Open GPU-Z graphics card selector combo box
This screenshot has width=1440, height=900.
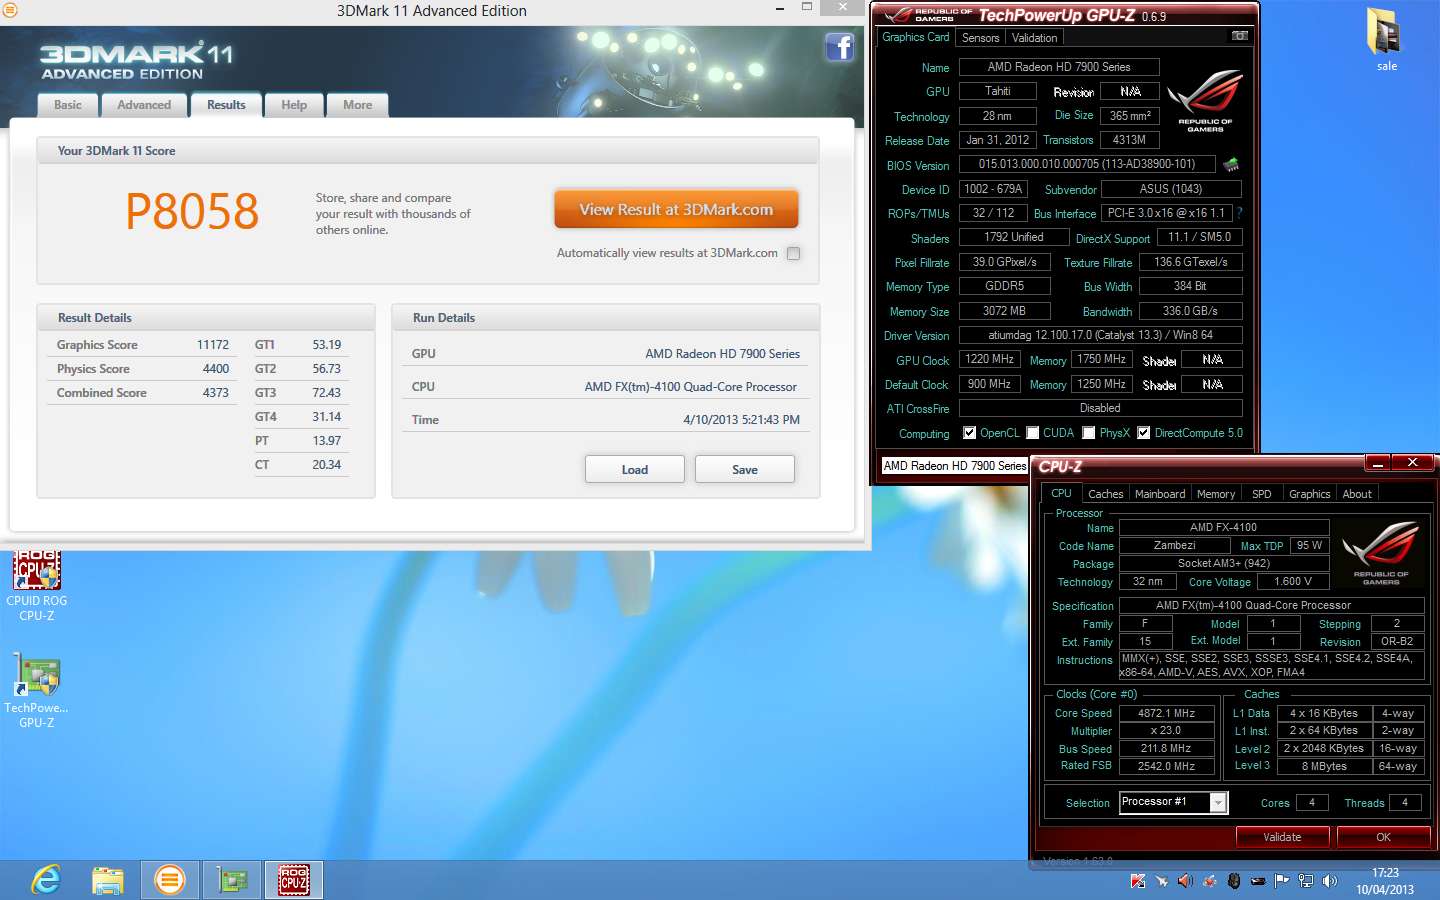point(954,466)
